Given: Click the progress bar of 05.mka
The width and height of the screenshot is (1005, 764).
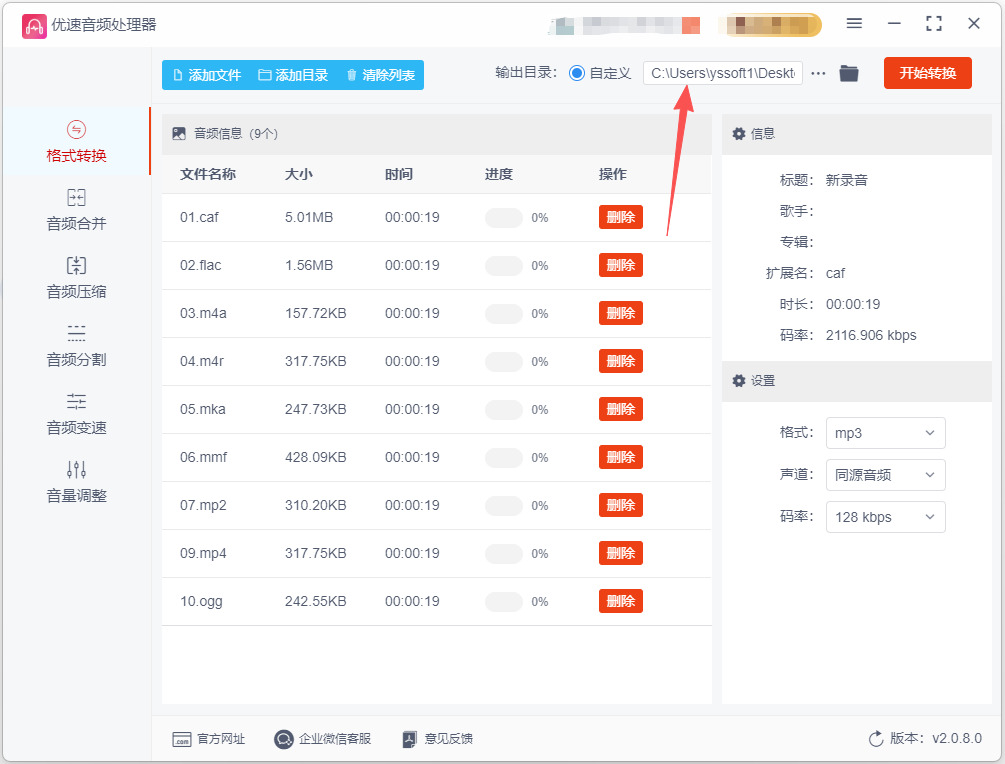Looking at the screenshot, I should coord(504,410).
